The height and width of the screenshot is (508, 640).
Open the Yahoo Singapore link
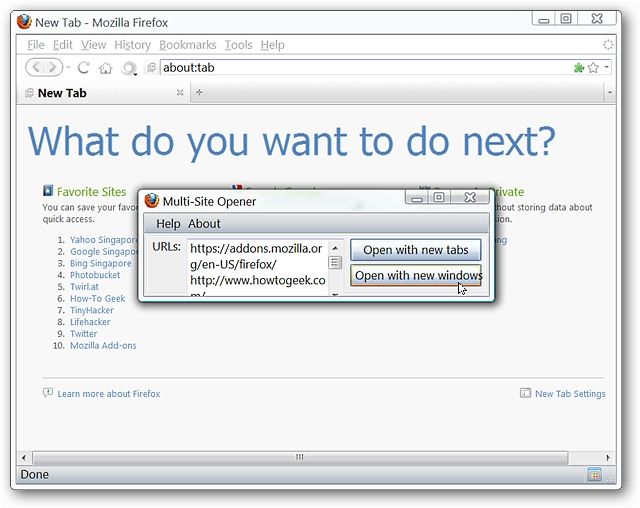[x=104, y=240]
